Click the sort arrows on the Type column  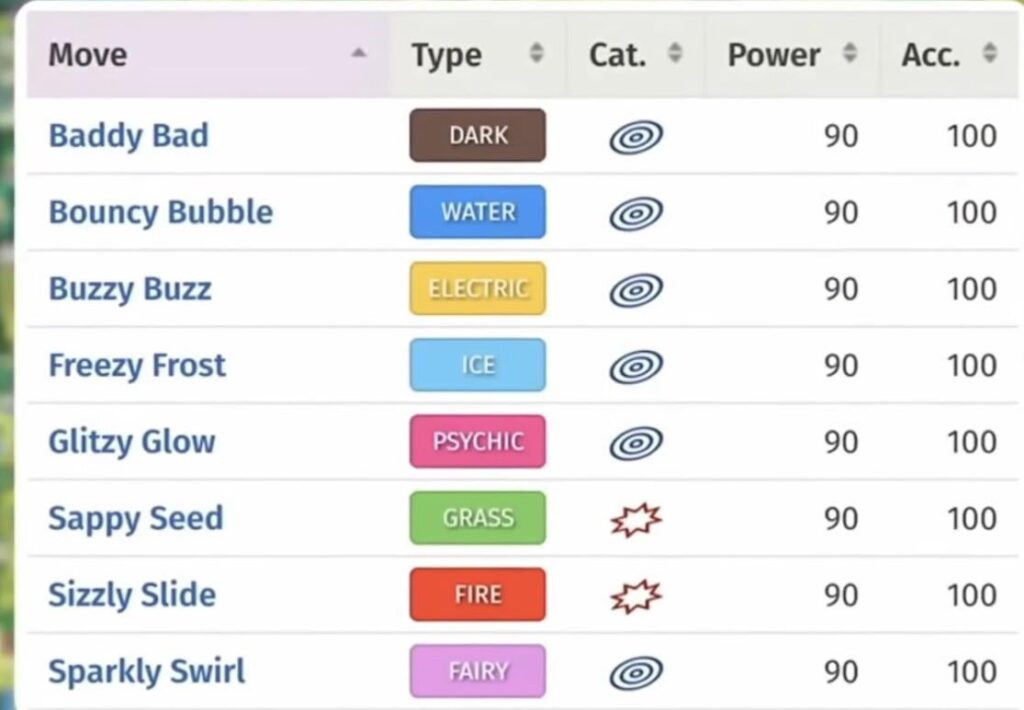click(537, 55)
